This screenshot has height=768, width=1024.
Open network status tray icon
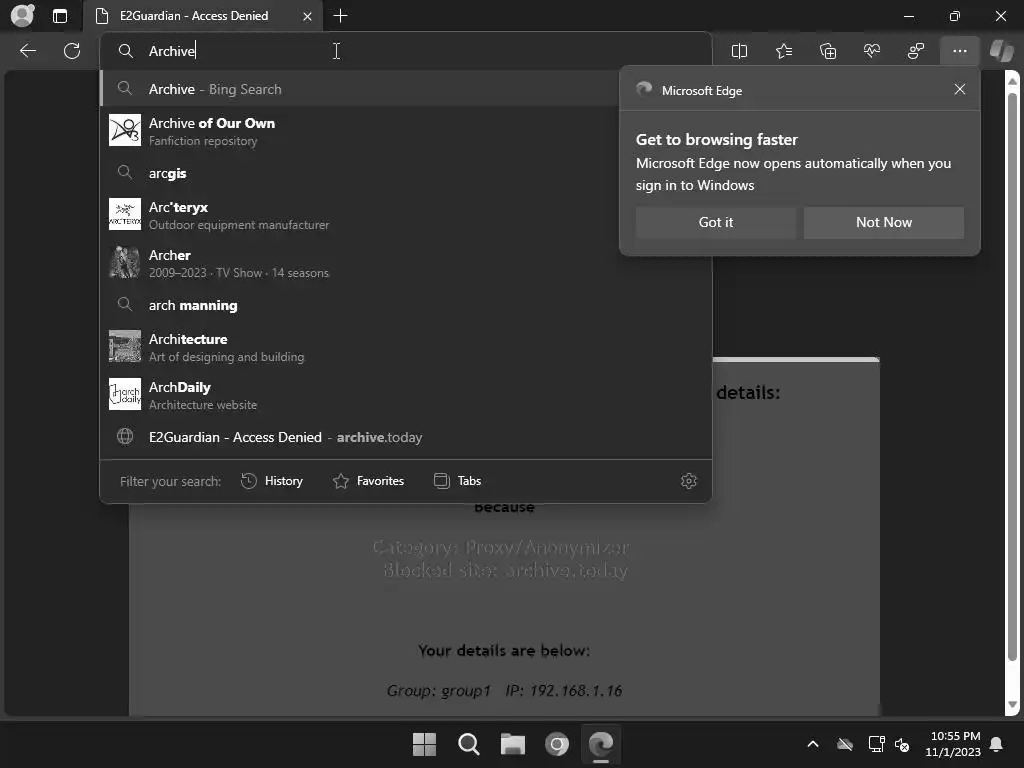click(x=876, y=744)
